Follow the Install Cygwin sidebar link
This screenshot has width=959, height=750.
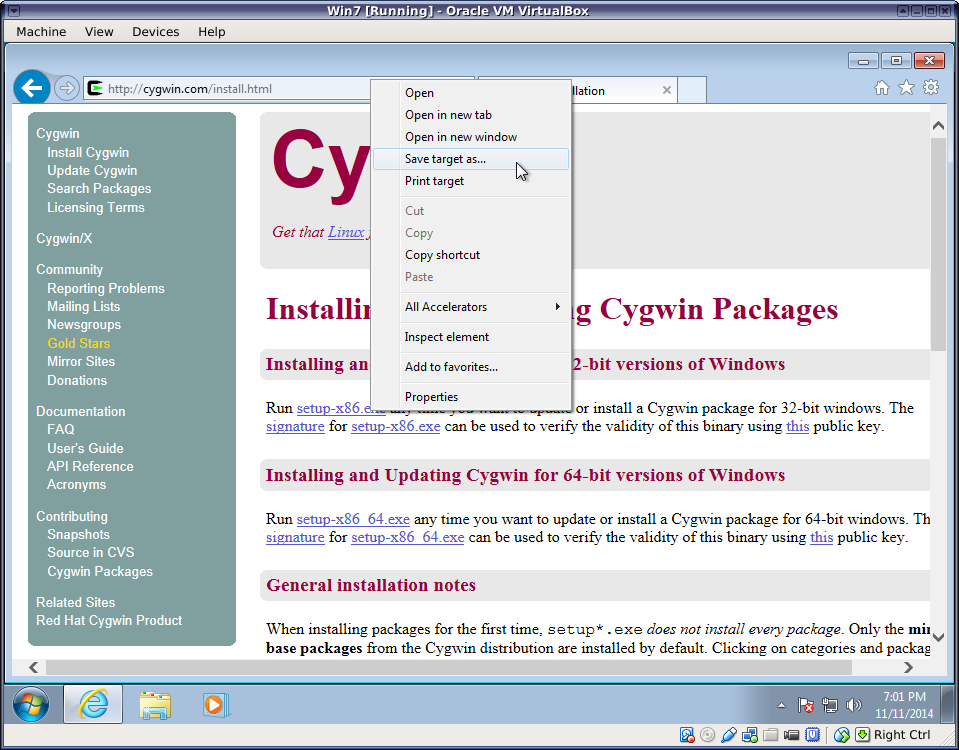click(88, 152)
